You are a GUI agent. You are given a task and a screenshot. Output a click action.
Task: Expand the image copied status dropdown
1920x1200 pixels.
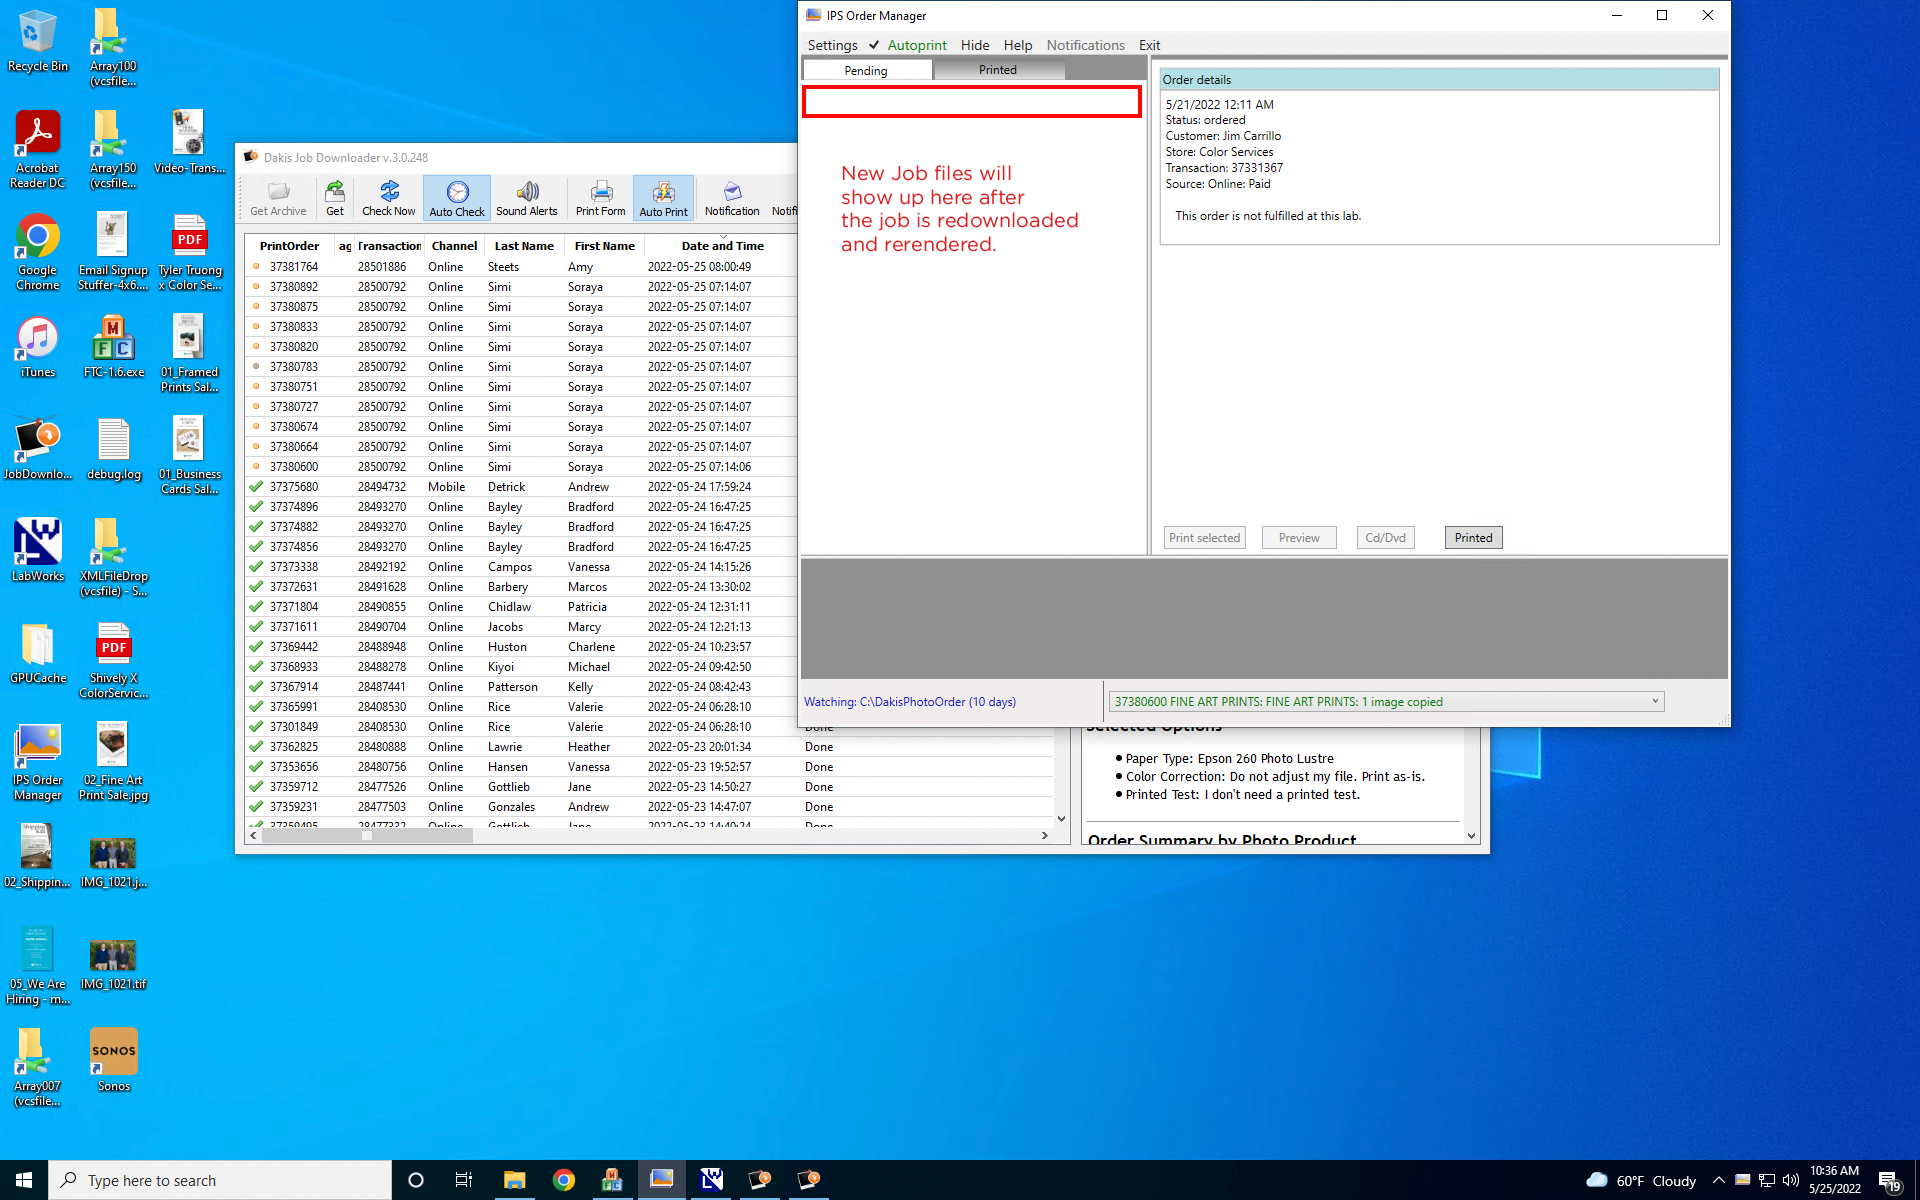pos(1655,701)
